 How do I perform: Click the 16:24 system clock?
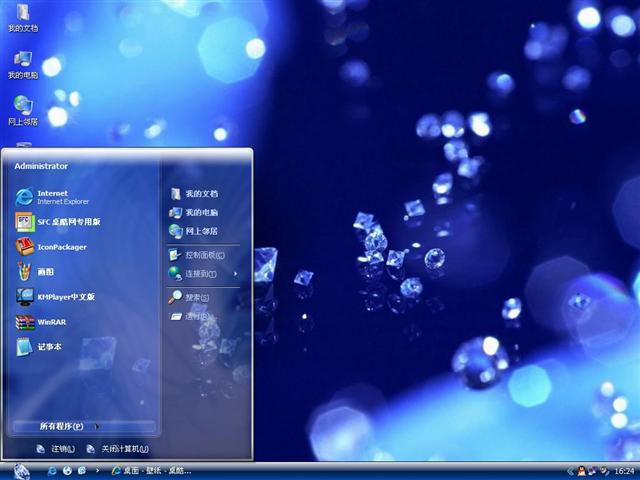(624, 471)
